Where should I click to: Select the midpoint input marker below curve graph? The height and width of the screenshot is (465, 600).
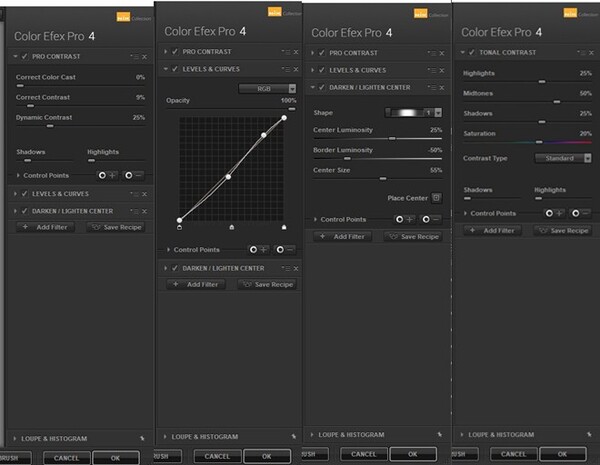232,227
